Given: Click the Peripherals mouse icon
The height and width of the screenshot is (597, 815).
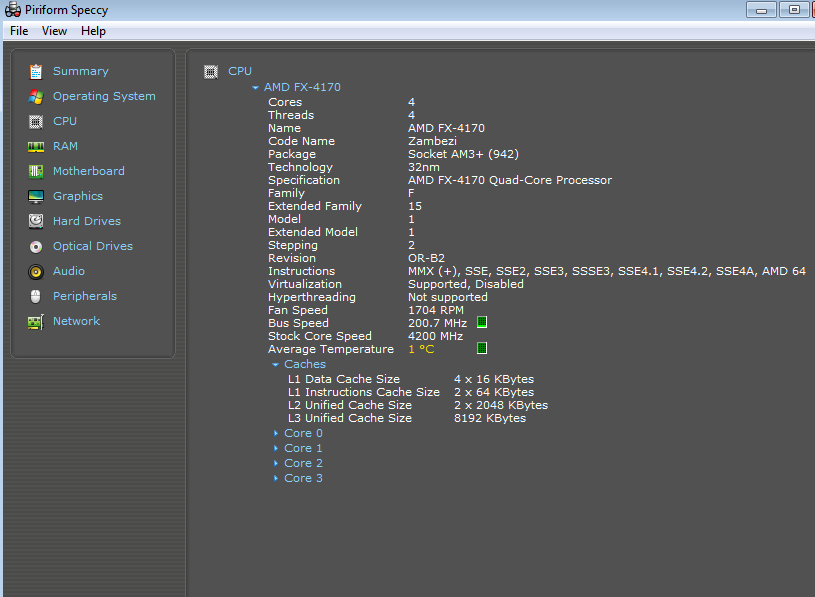Looking at the screenshot, I should coord(36,296).
